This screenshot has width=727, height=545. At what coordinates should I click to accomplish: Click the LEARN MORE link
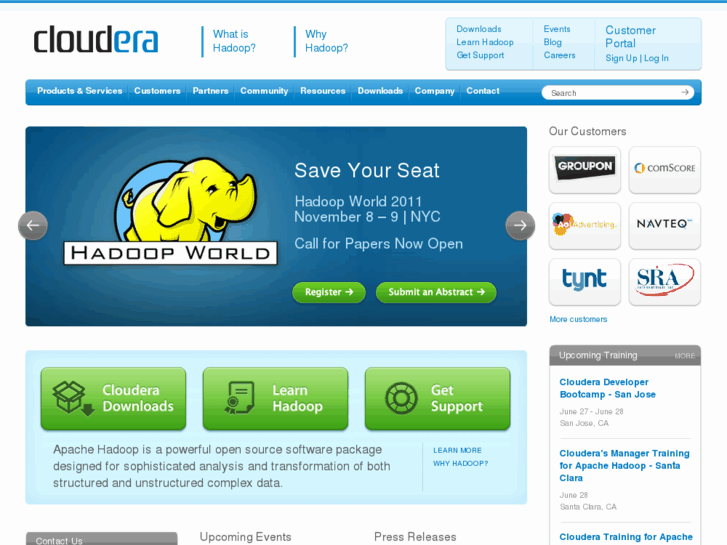click(457, 450)
